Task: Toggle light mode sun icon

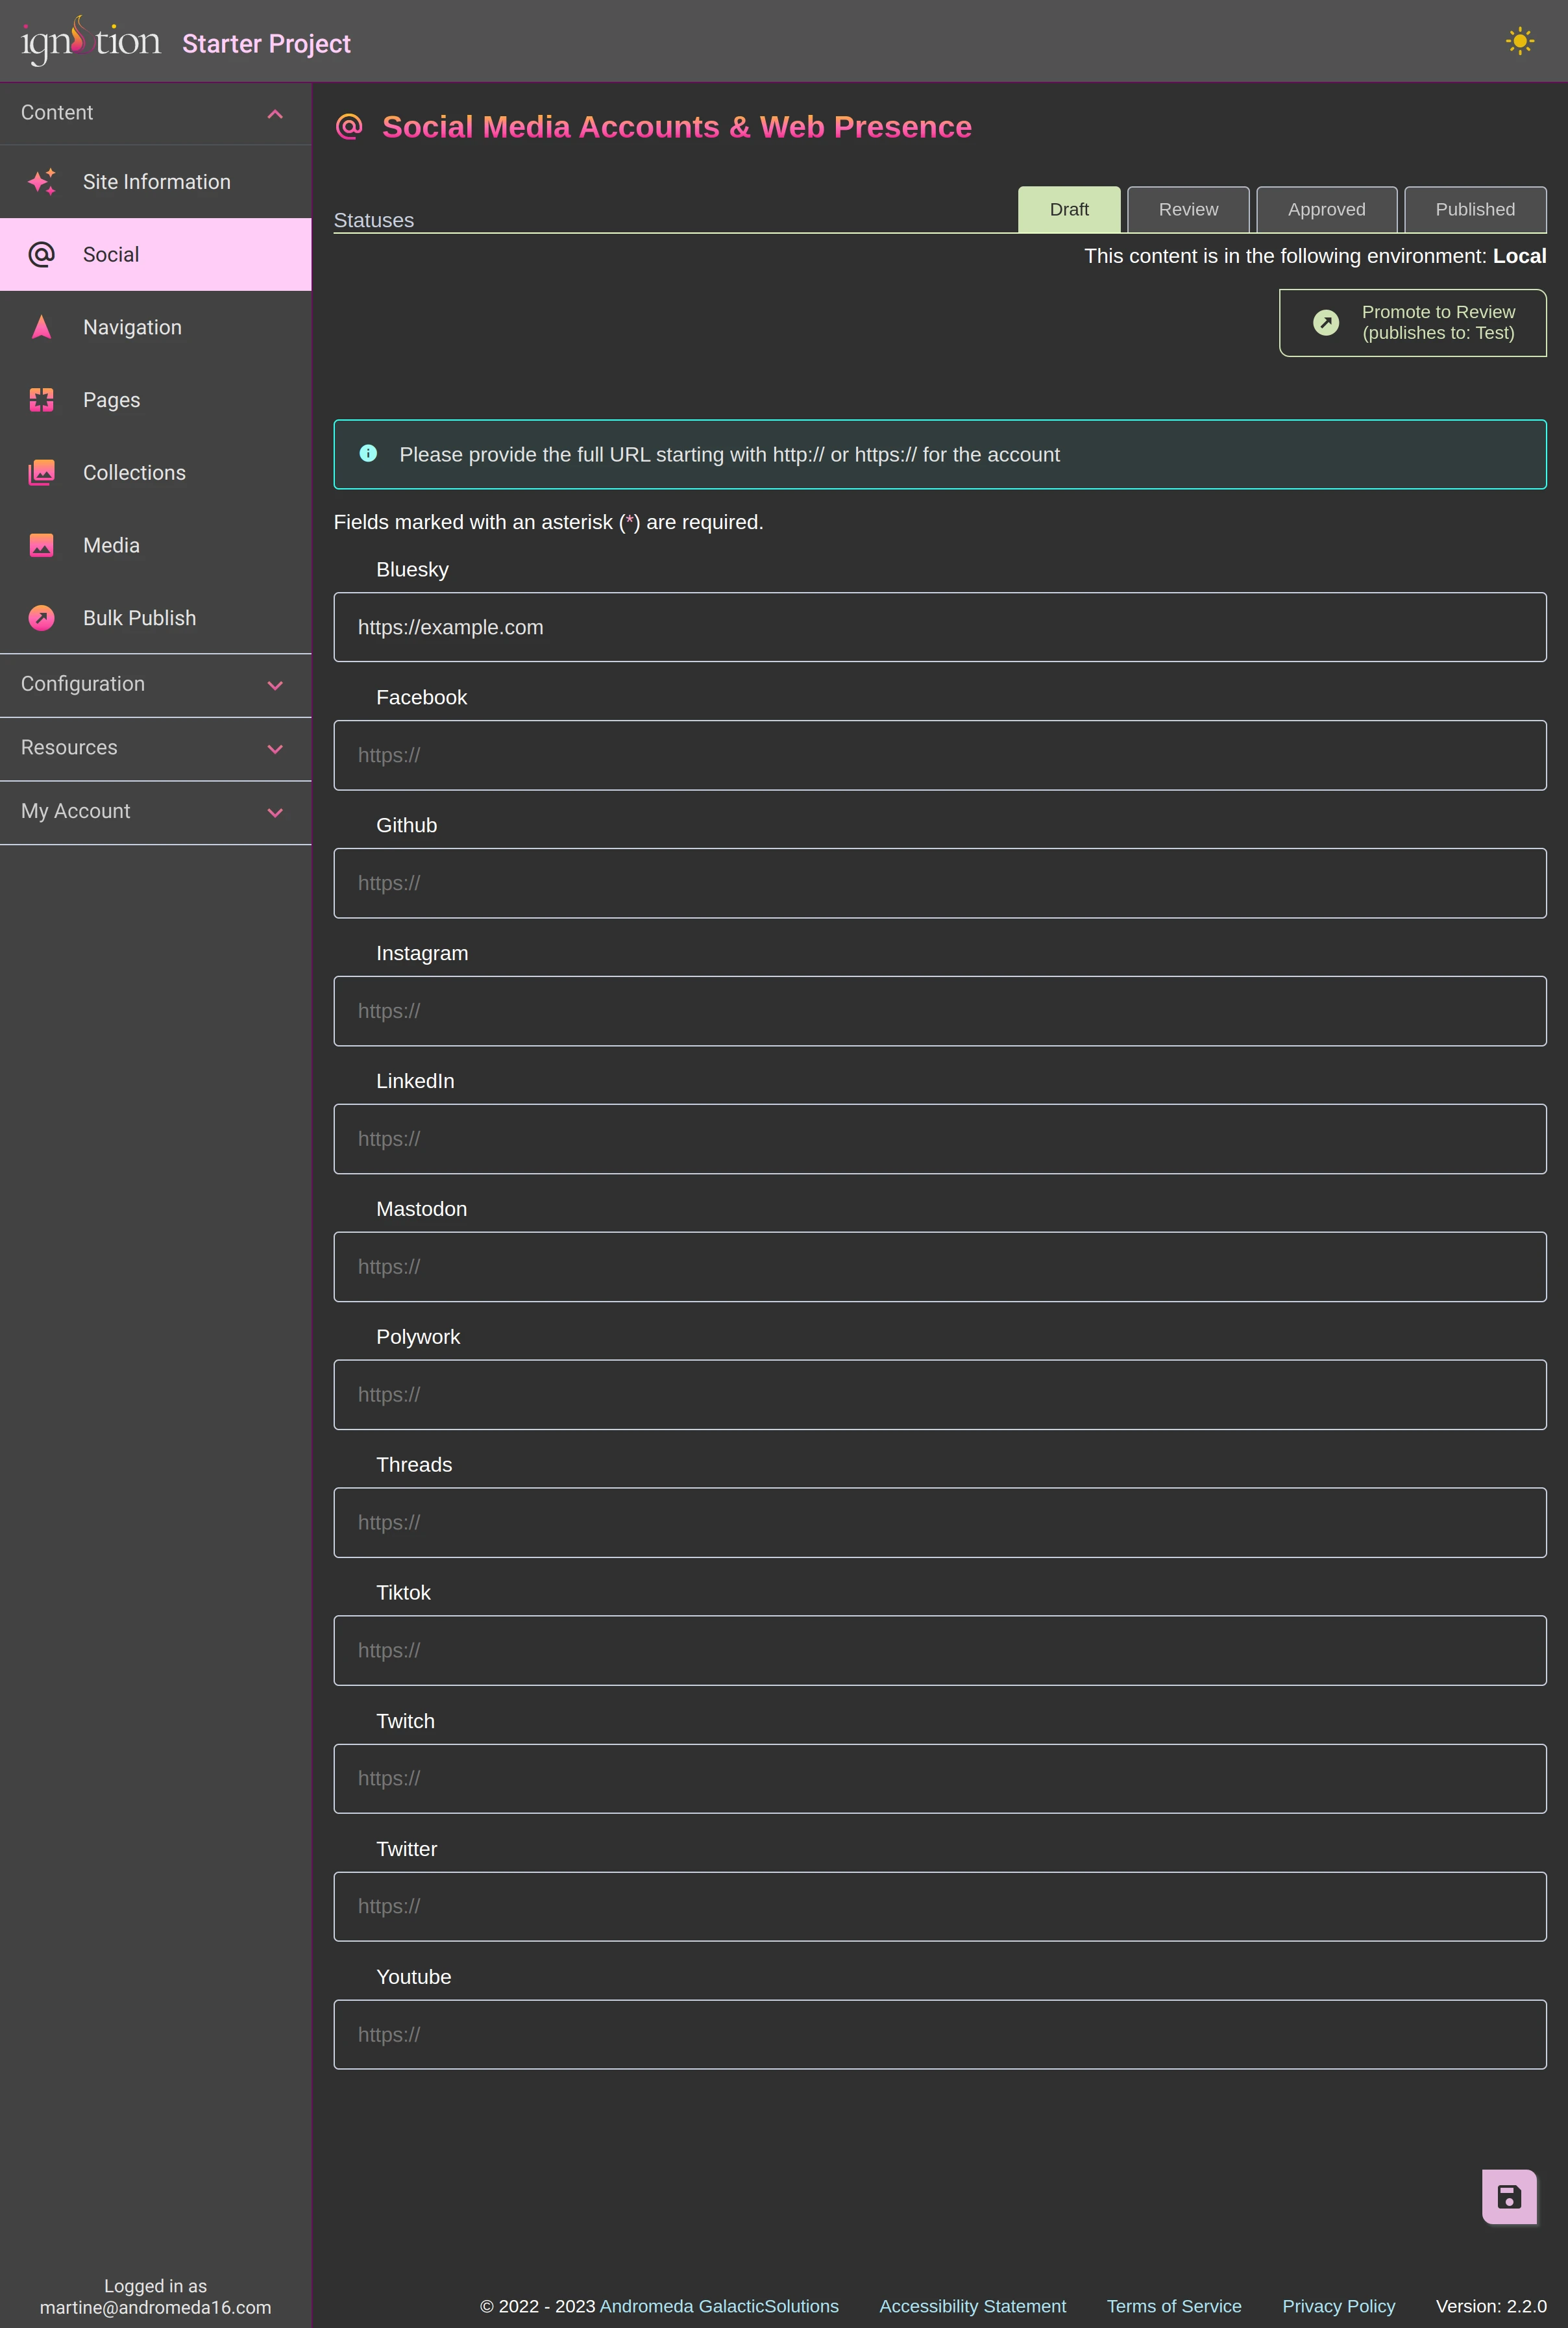Action: pos(1519,41)
